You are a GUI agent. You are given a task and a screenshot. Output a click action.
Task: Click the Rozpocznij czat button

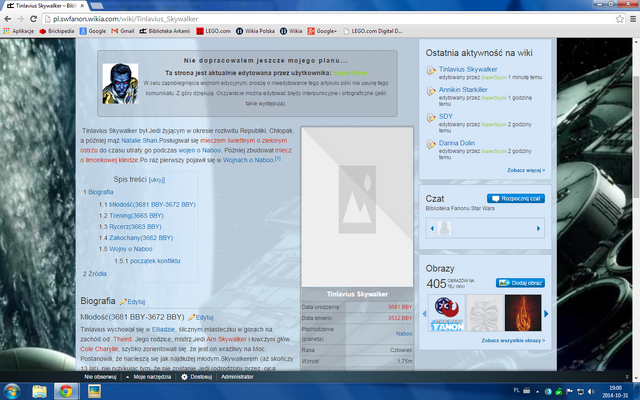516,198
